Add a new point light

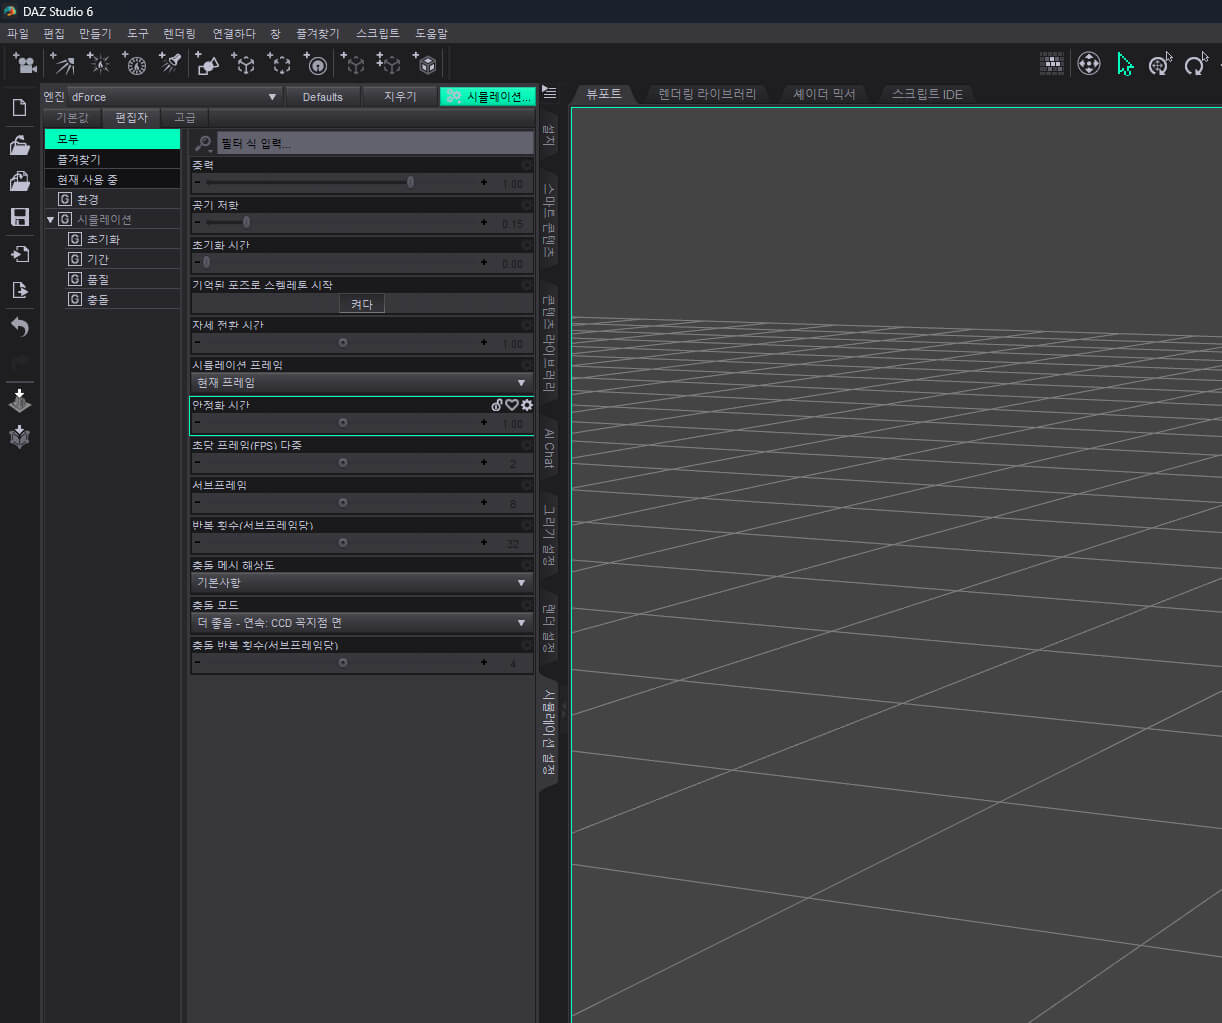tap(98, 64)
